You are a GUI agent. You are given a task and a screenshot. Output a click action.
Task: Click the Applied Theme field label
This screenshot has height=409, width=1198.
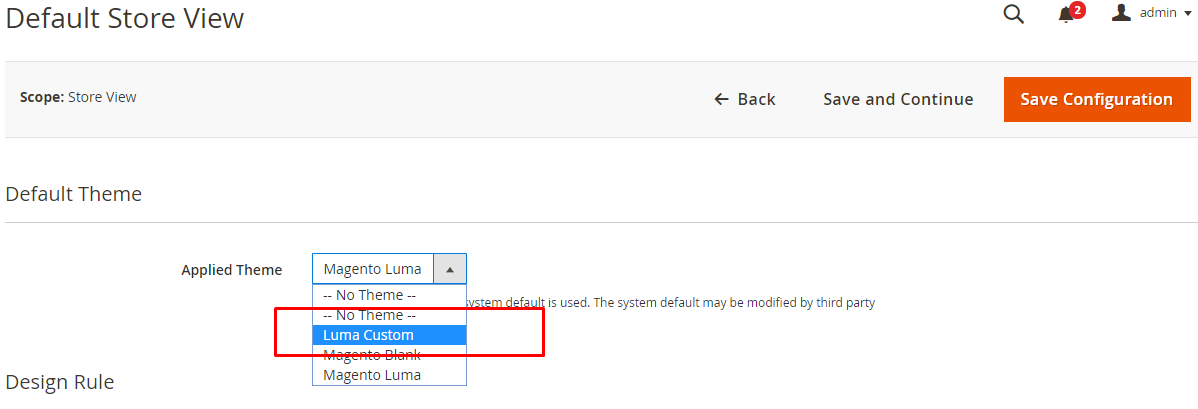(232, 270)
